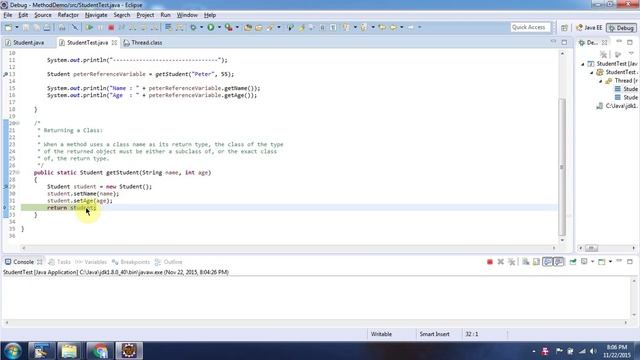Click the Debug (bug) launch icon in toolbar
The height and width of the screenshot is (360, 640).
pos(193,27)
